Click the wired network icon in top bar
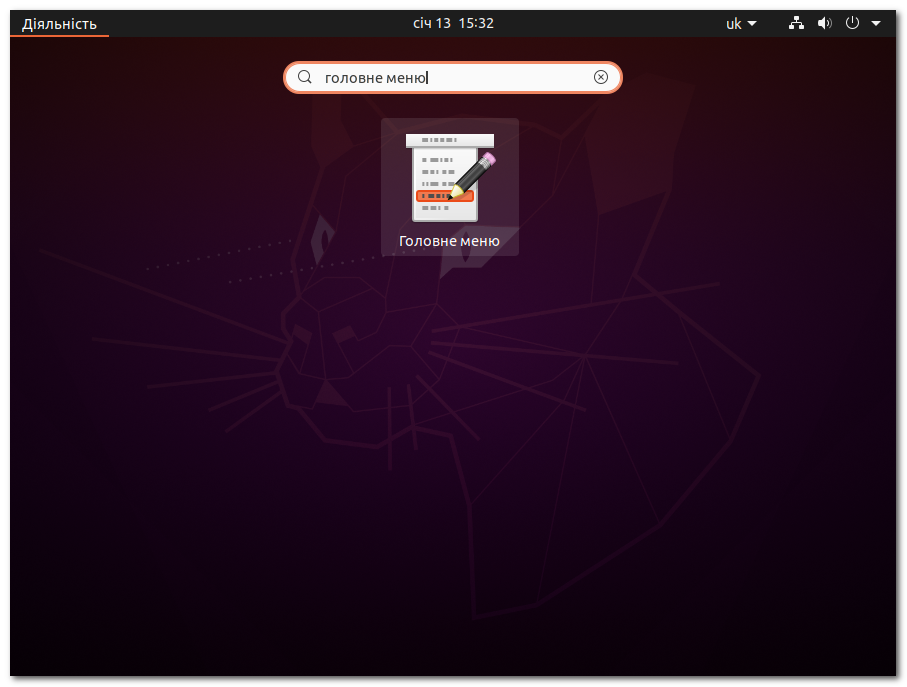This screenshot has width=907, height=687. click(x=796, y=22)
